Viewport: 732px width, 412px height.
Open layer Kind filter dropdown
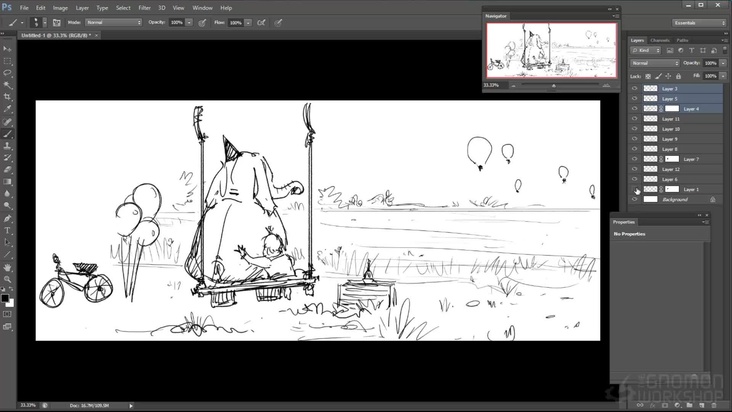tap(646, 50)
